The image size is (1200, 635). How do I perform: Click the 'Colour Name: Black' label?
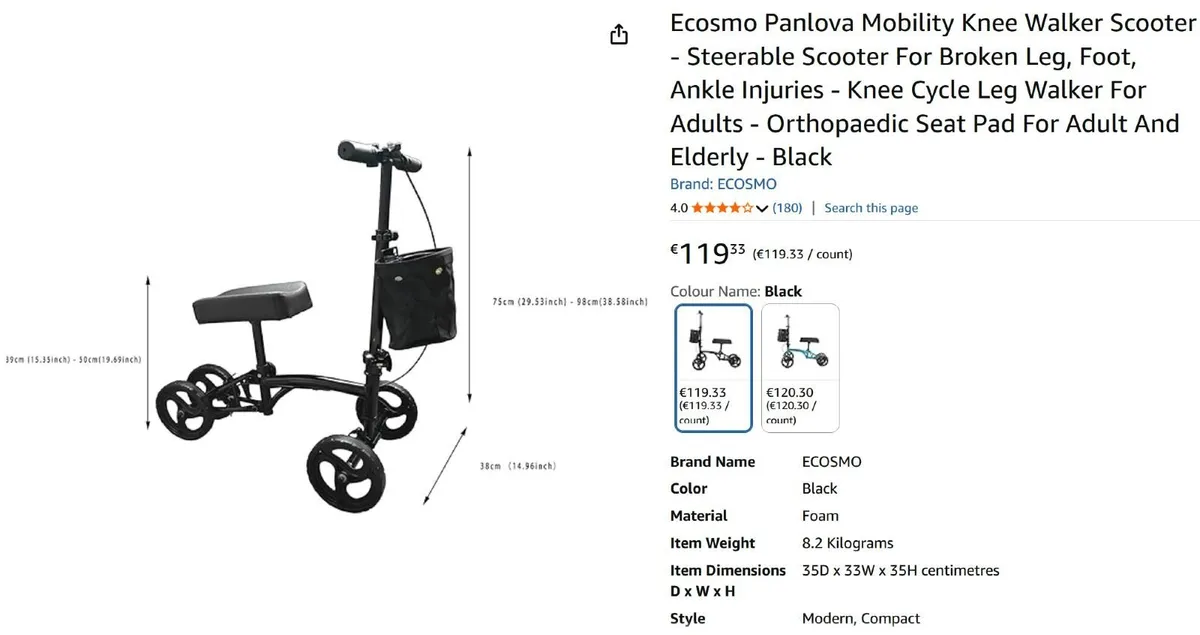pyautogui.click(x=737, y=291)
